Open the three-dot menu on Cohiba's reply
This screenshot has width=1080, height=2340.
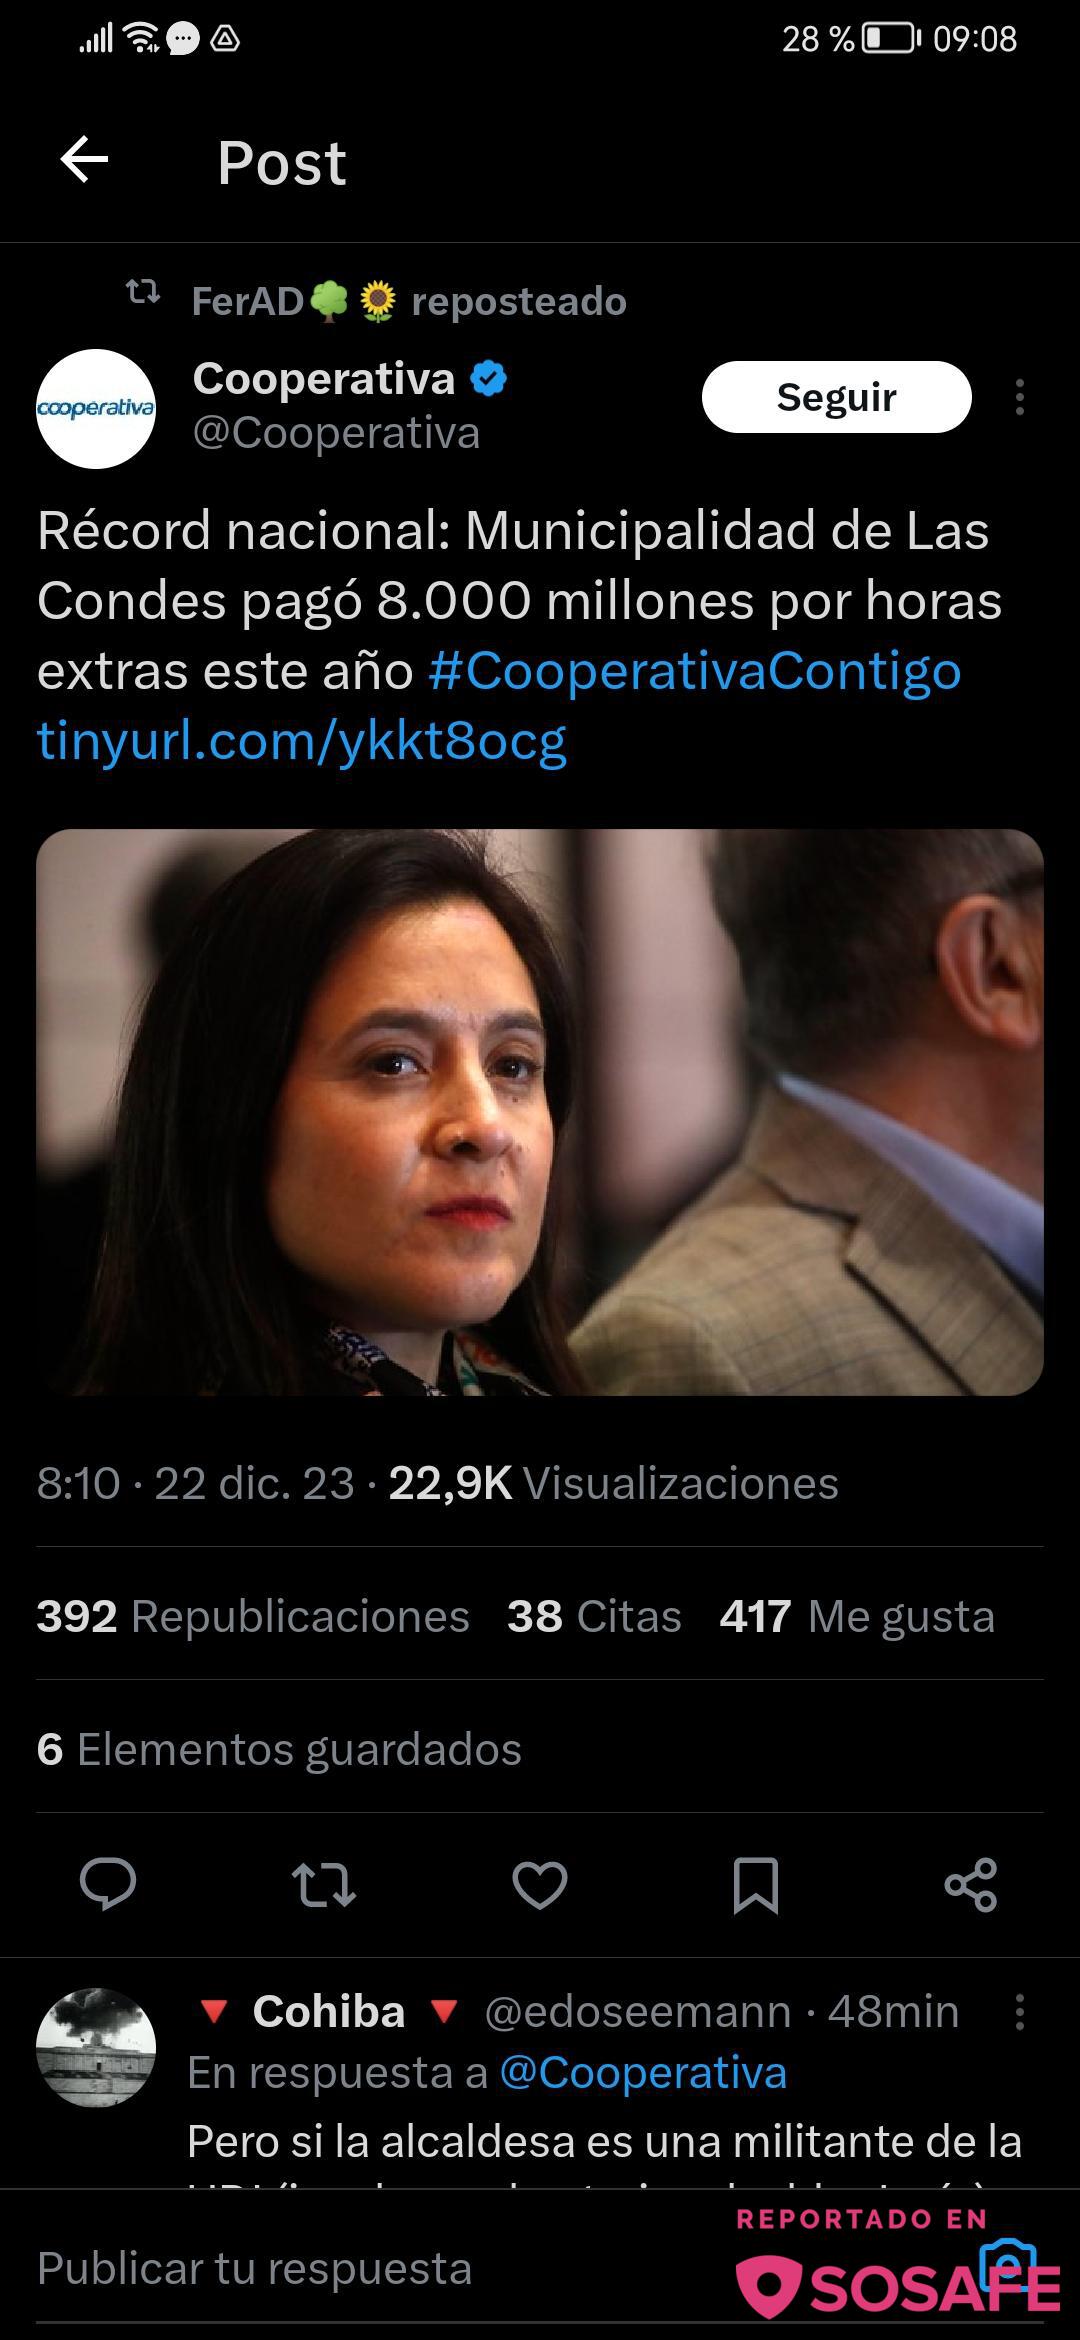click(1019, 2012)
